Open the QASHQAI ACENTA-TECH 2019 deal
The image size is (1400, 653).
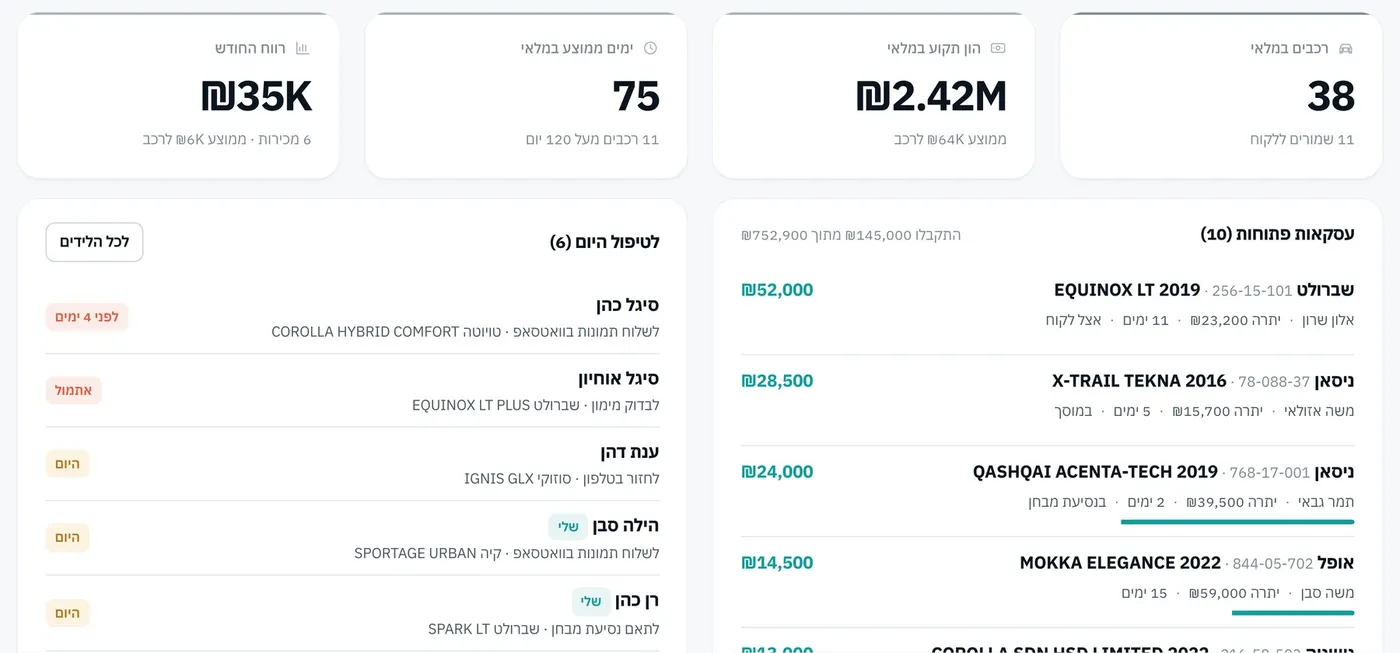(x=1047, y=486)
